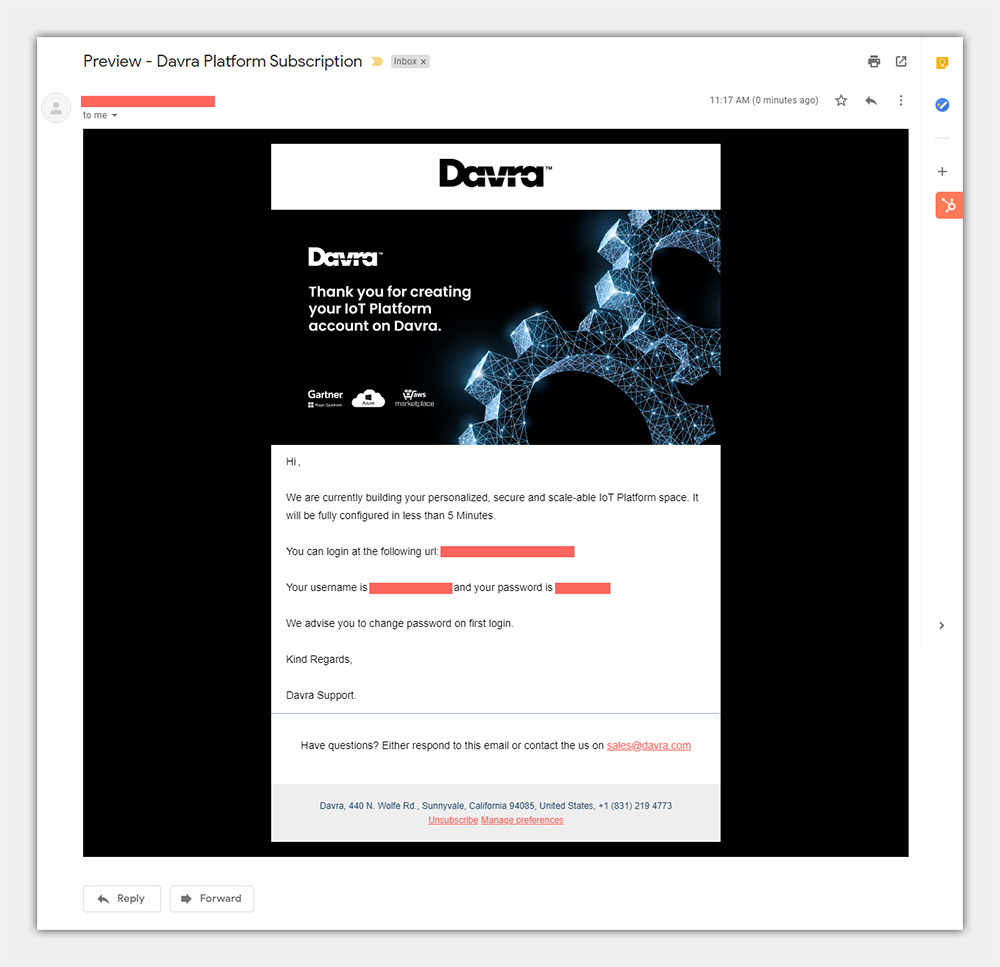Image resolution: width=1000 pixels, height=967 pixels.
Task: Click the 'Davra Support.' signature text
Action: [321, 695]
